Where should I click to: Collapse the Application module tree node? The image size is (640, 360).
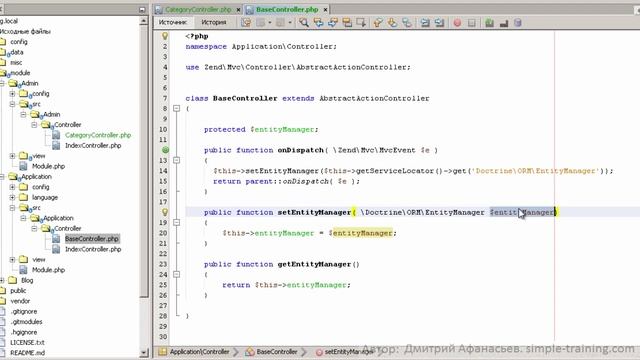pos(2,177)
